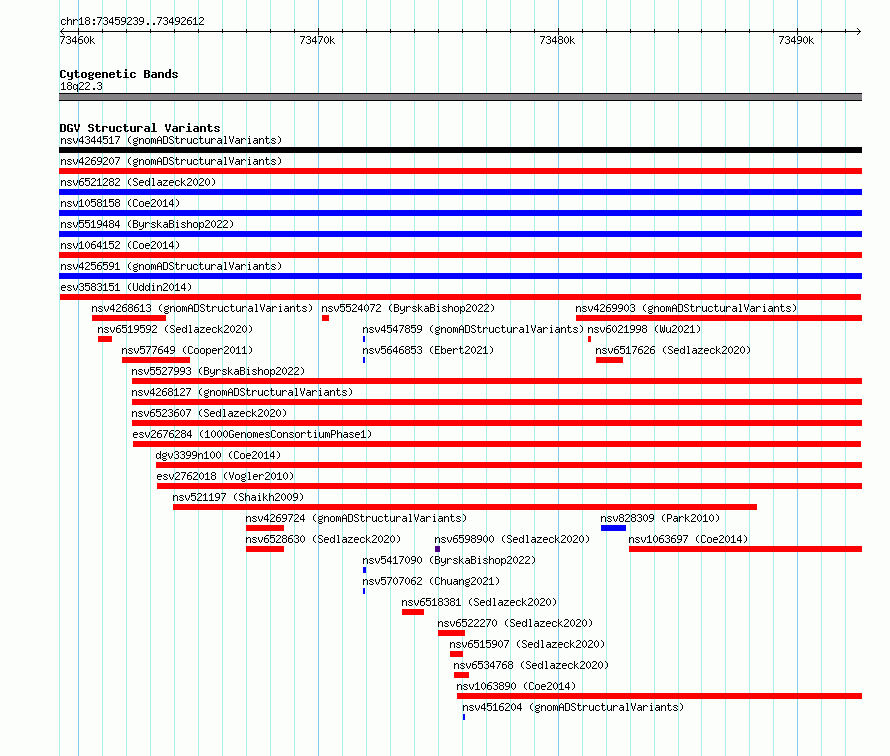Open the nsv1063697 (Coe2014) label
The height and width of the screenshot is (756, 890).
[x=688, y=539]
